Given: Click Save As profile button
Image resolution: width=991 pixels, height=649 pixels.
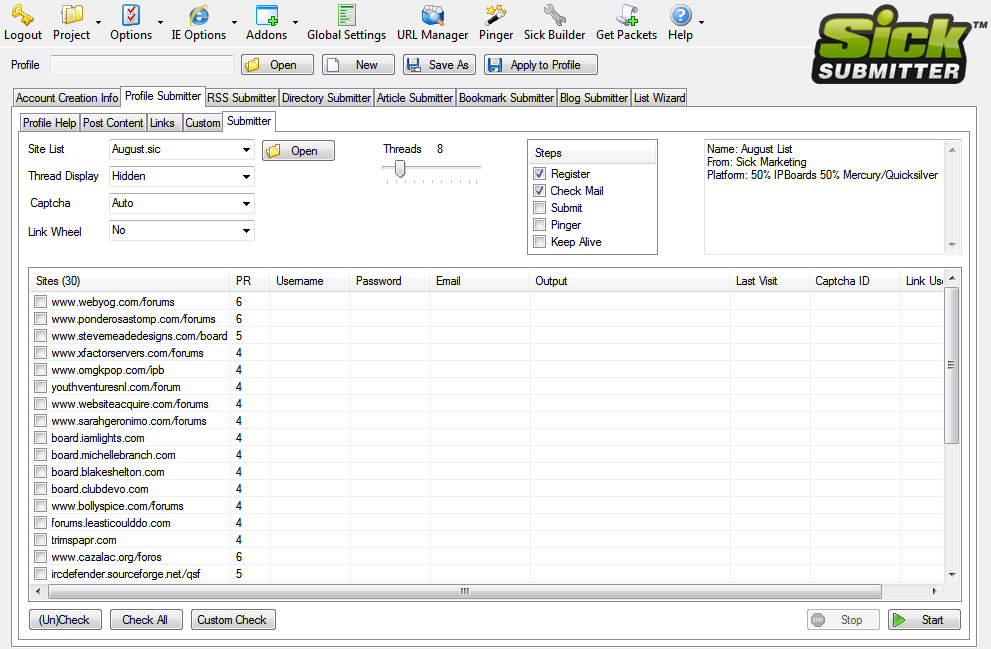Looking at the screenshot, I should [x=439, y=64].
